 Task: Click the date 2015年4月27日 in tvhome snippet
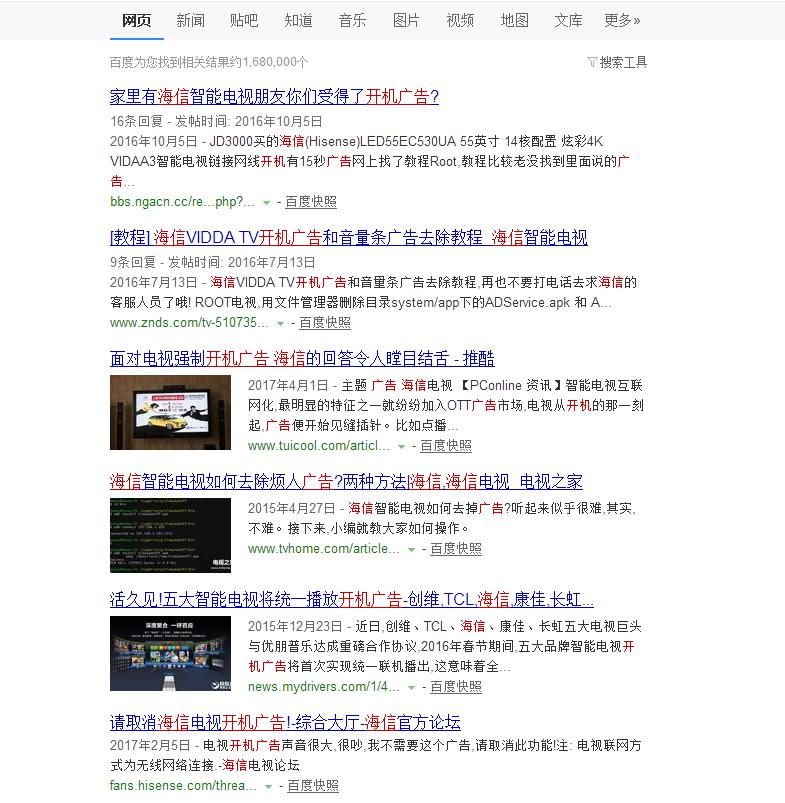click(291, 508)
